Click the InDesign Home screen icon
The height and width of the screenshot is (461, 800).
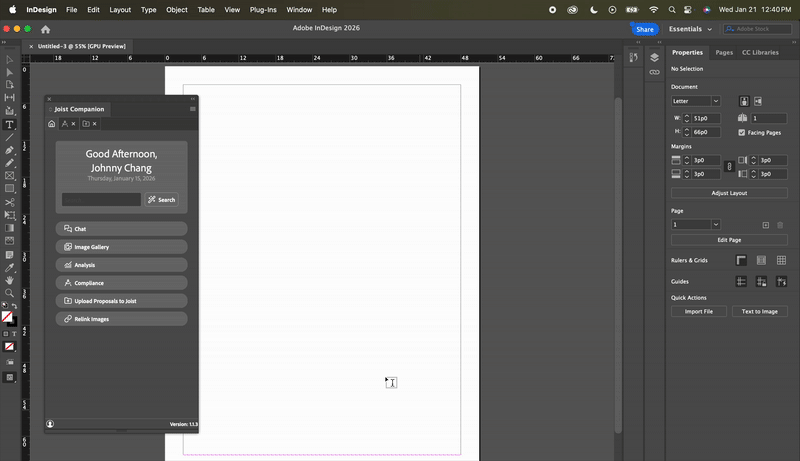point(45,29)
